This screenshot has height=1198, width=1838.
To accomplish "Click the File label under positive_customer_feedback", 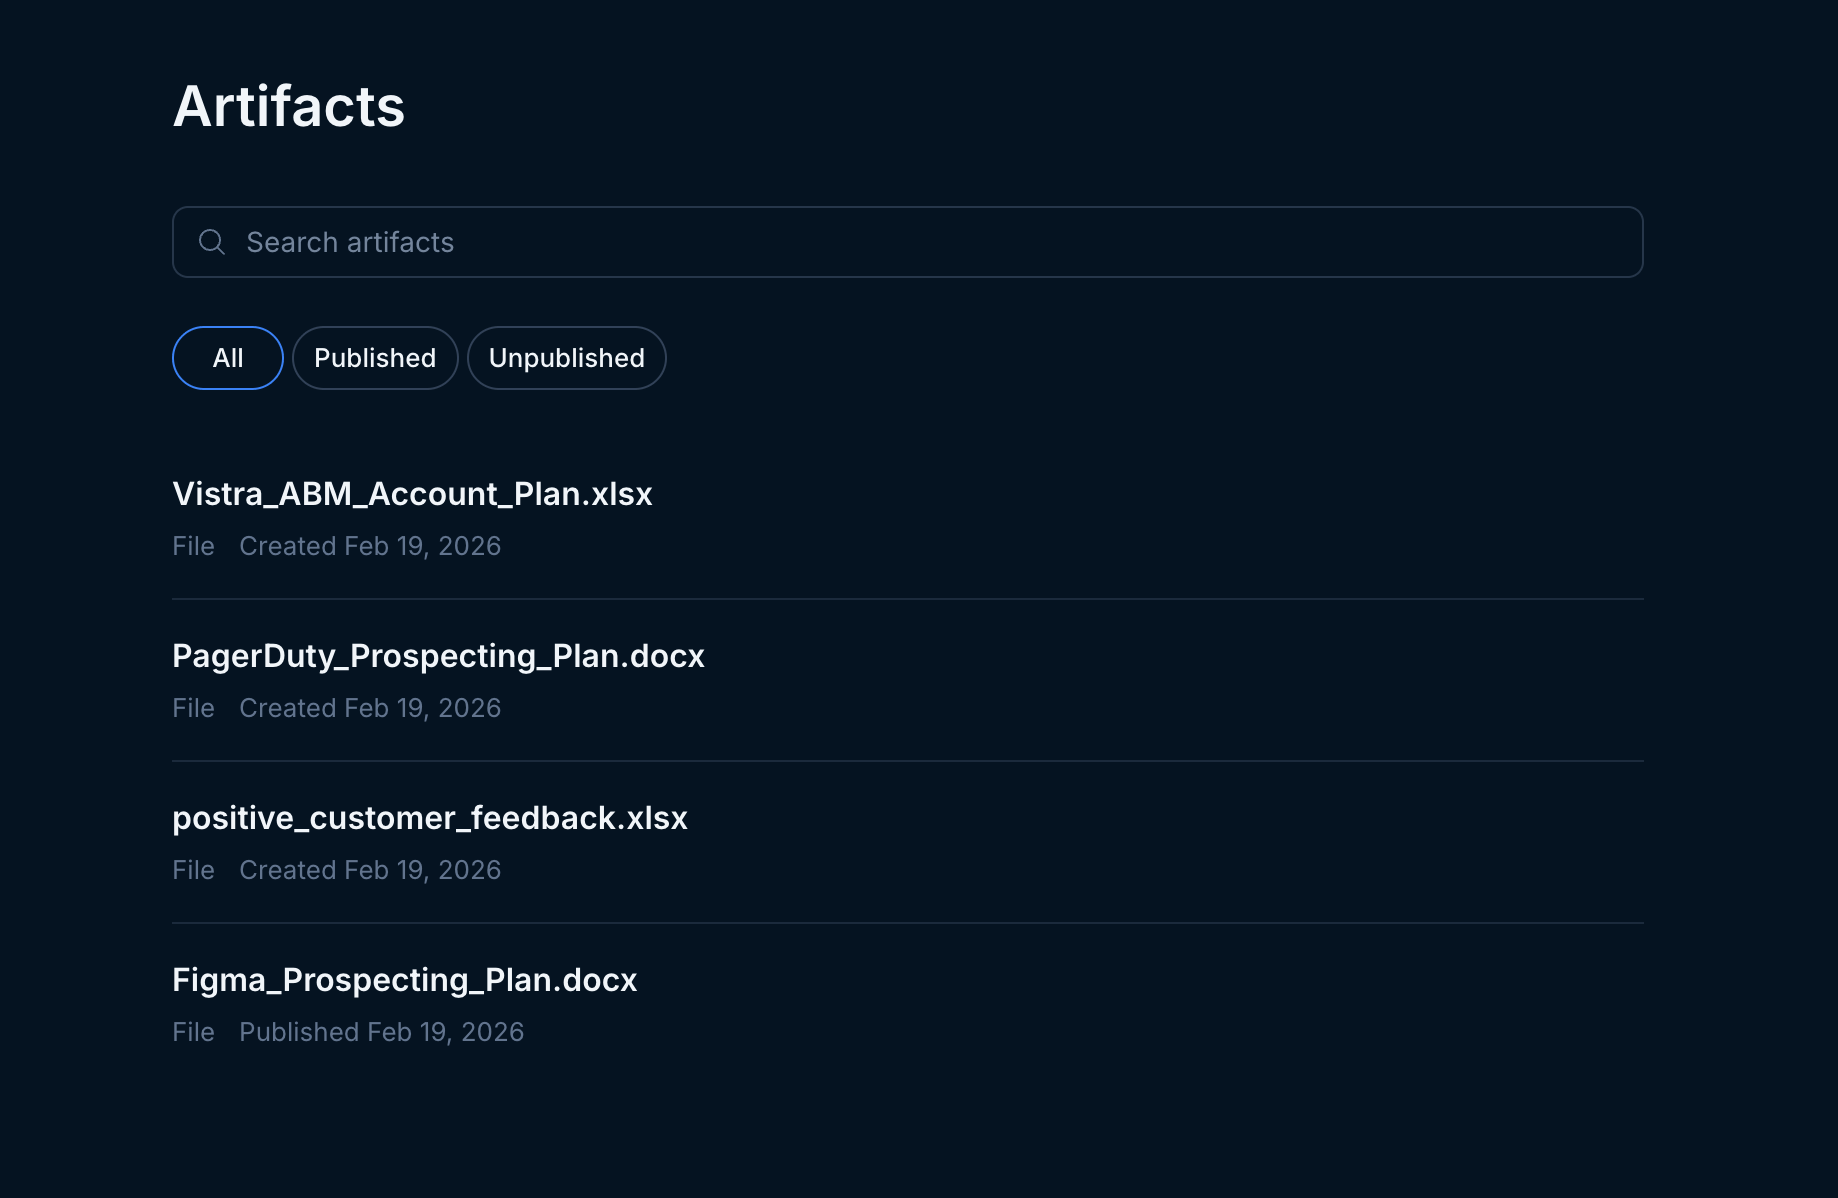I will [x=193, y=870].
